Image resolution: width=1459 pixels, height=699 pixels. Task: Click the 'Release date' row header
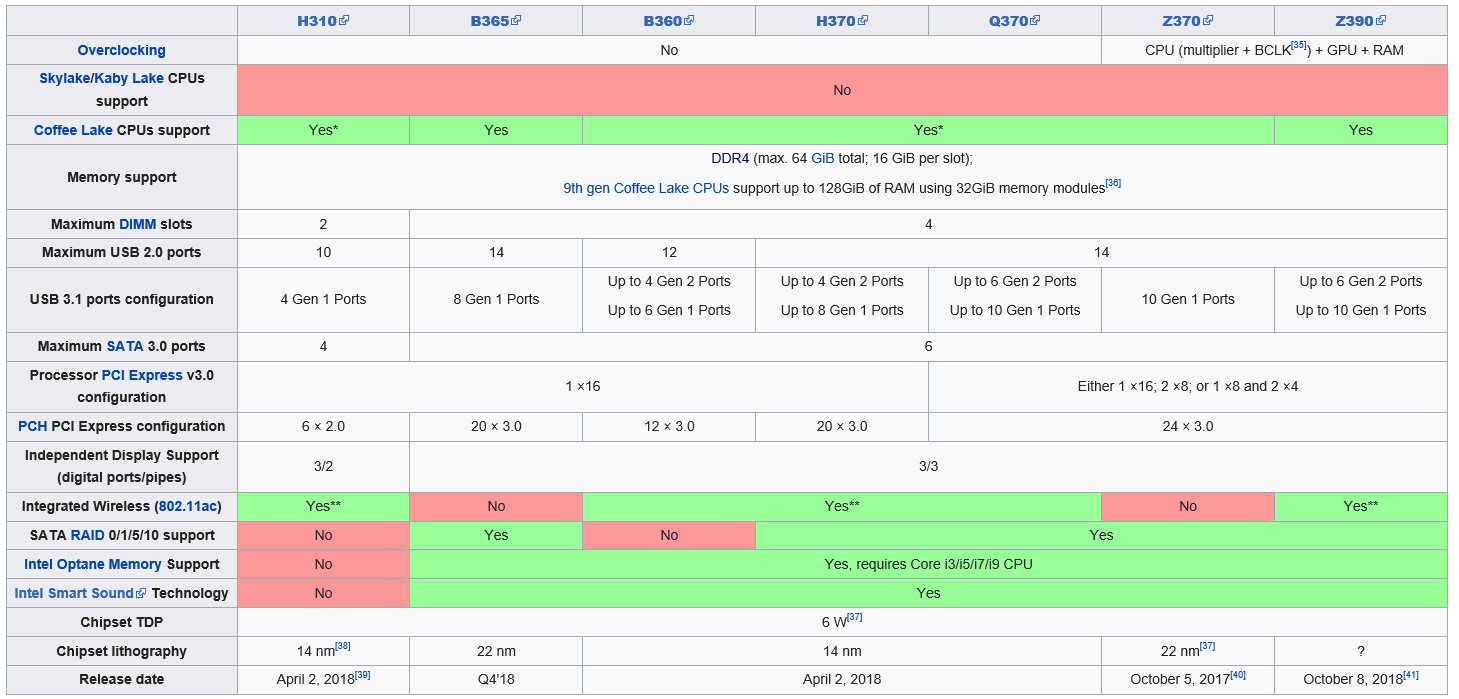[122, 679]
